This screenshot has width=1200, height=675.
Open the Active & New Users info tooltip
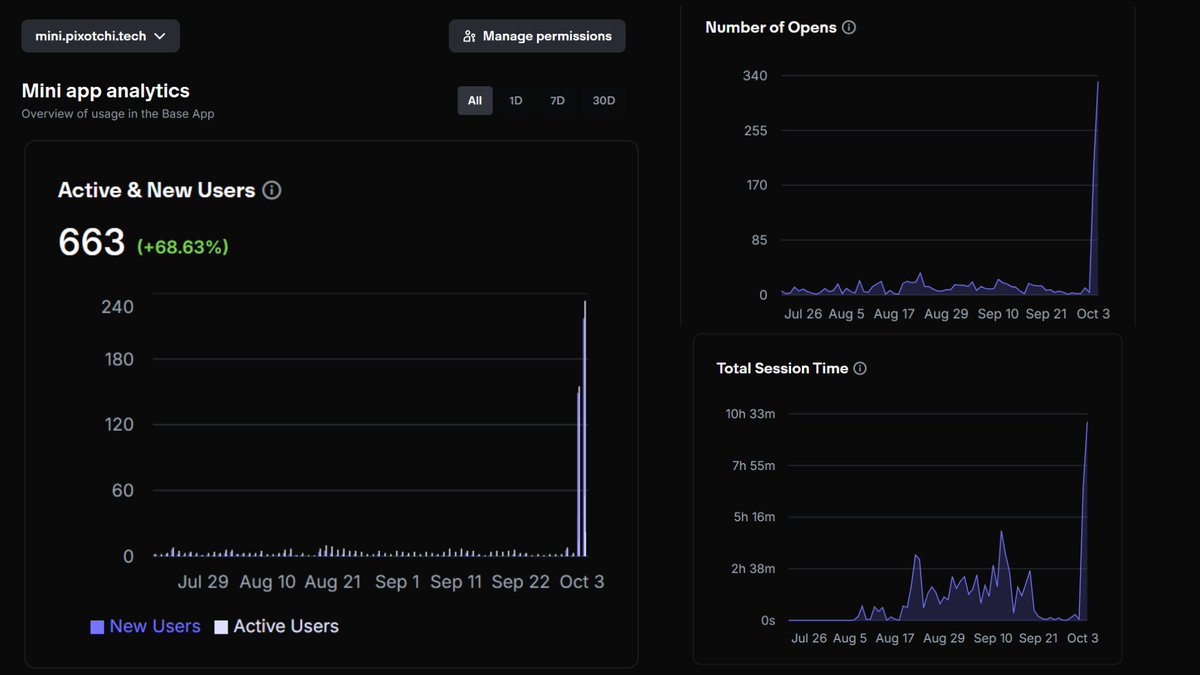[x=271, y=190]
